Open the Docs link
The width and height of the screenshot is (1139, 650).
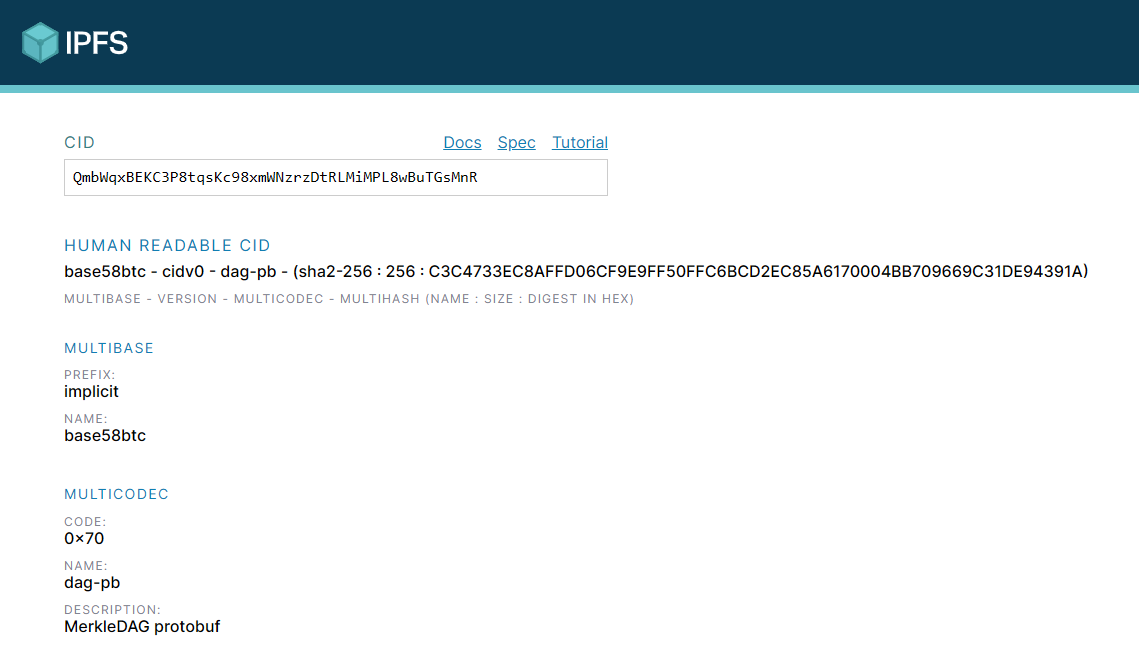point(462,143)
